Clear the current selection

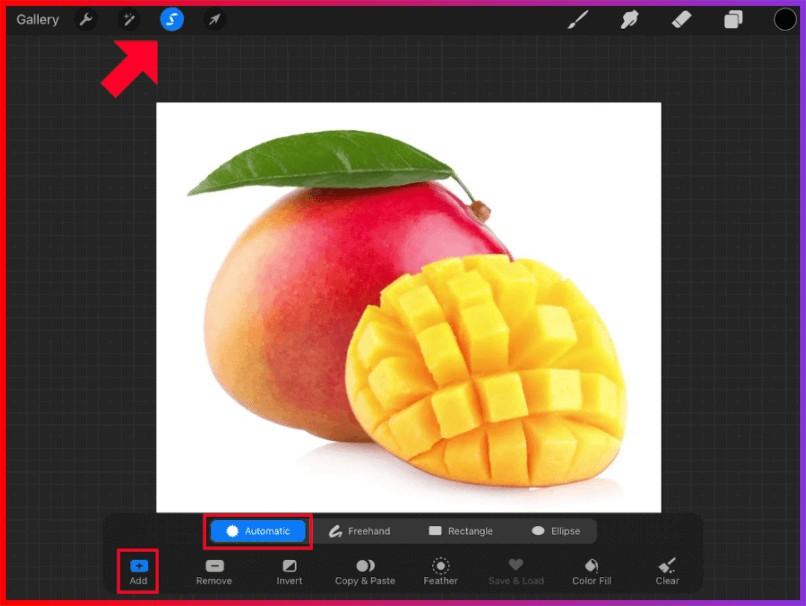[x=667, y=571]
